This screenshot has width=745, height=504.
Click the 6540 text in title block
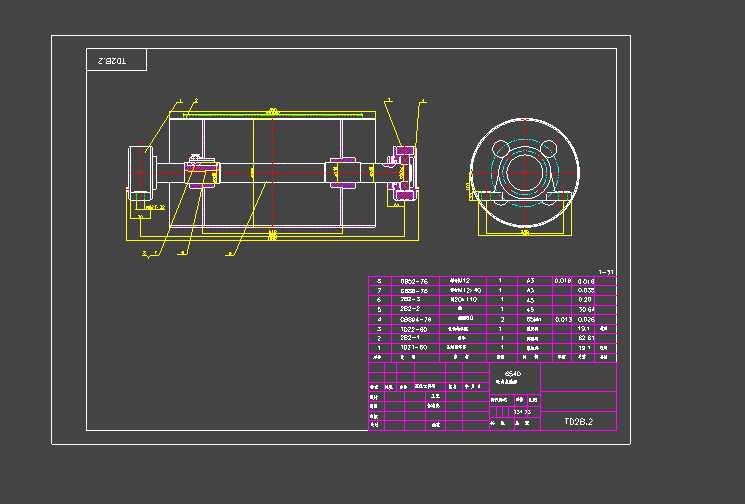click(x=513, y=374)
